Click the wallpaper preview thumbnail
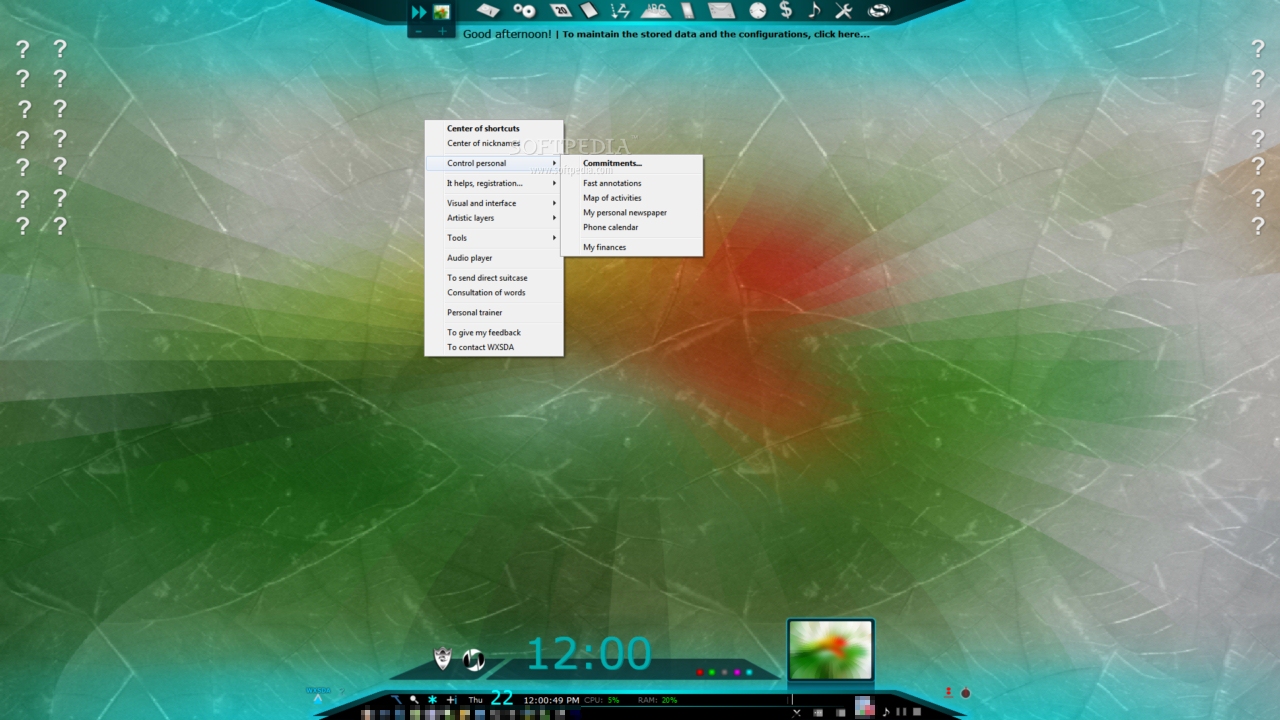 (831, 650)
